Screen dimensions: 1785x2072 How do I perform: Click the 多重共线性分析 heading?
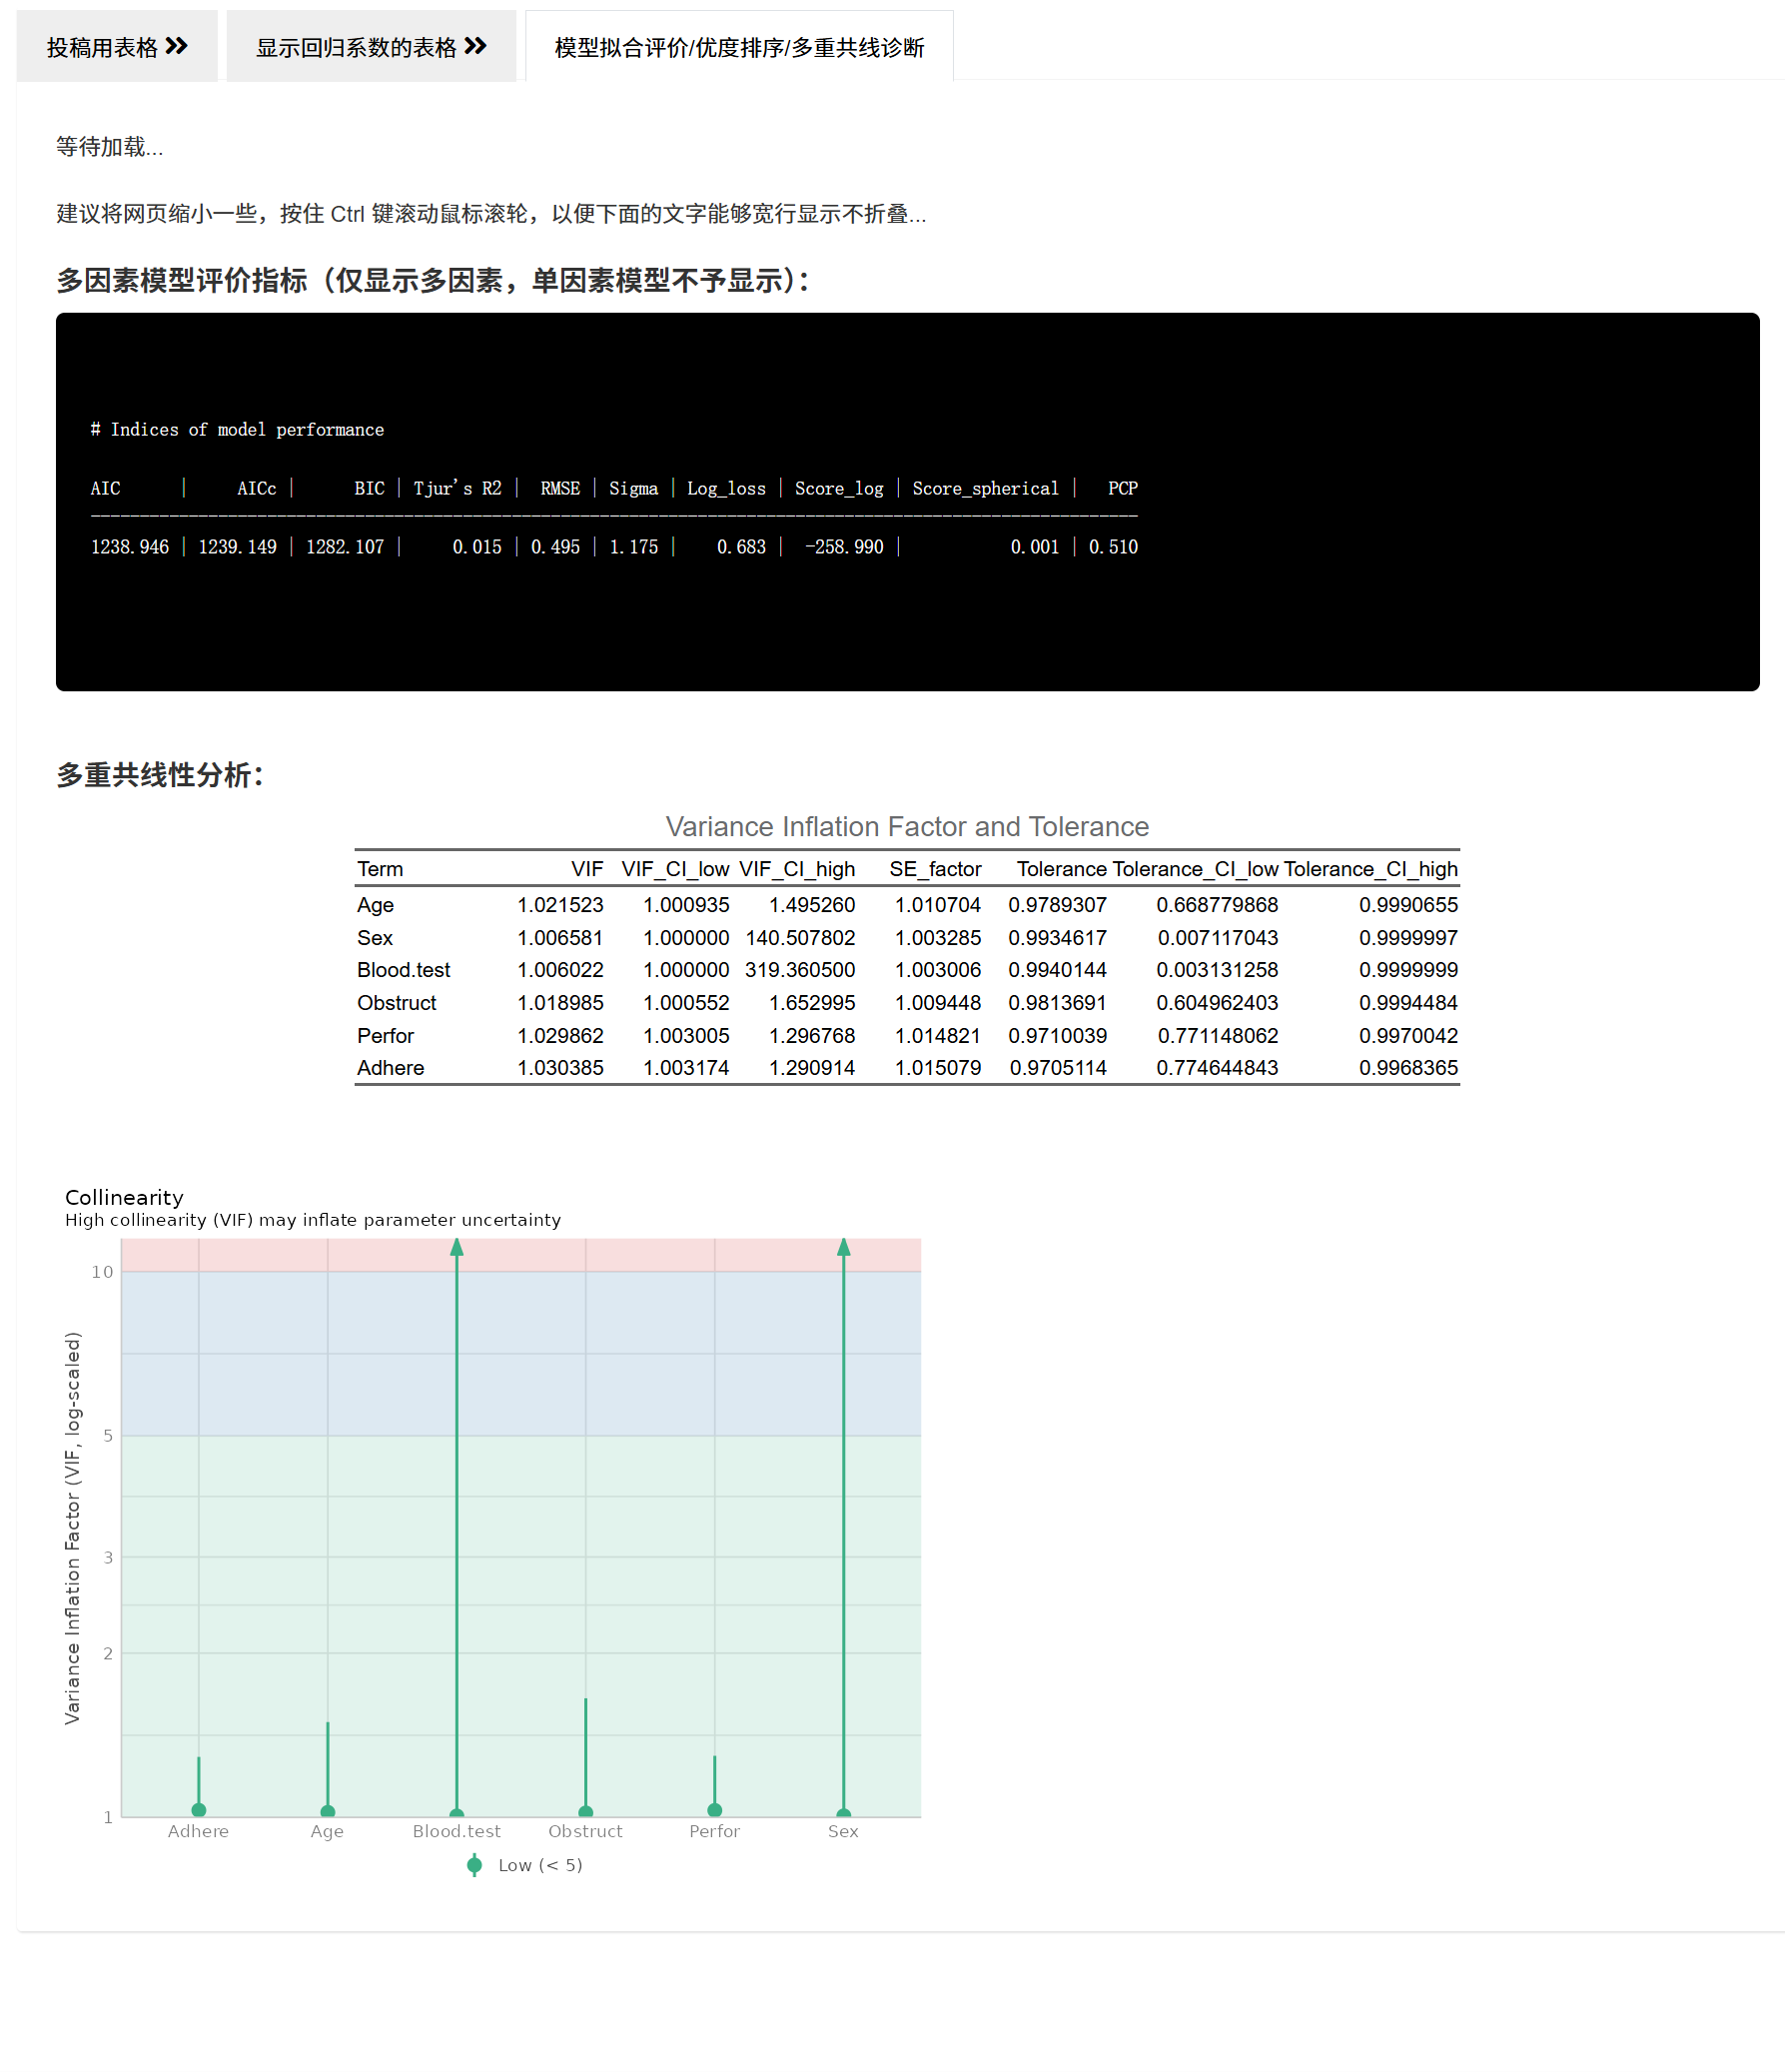(x=160, y=775)
